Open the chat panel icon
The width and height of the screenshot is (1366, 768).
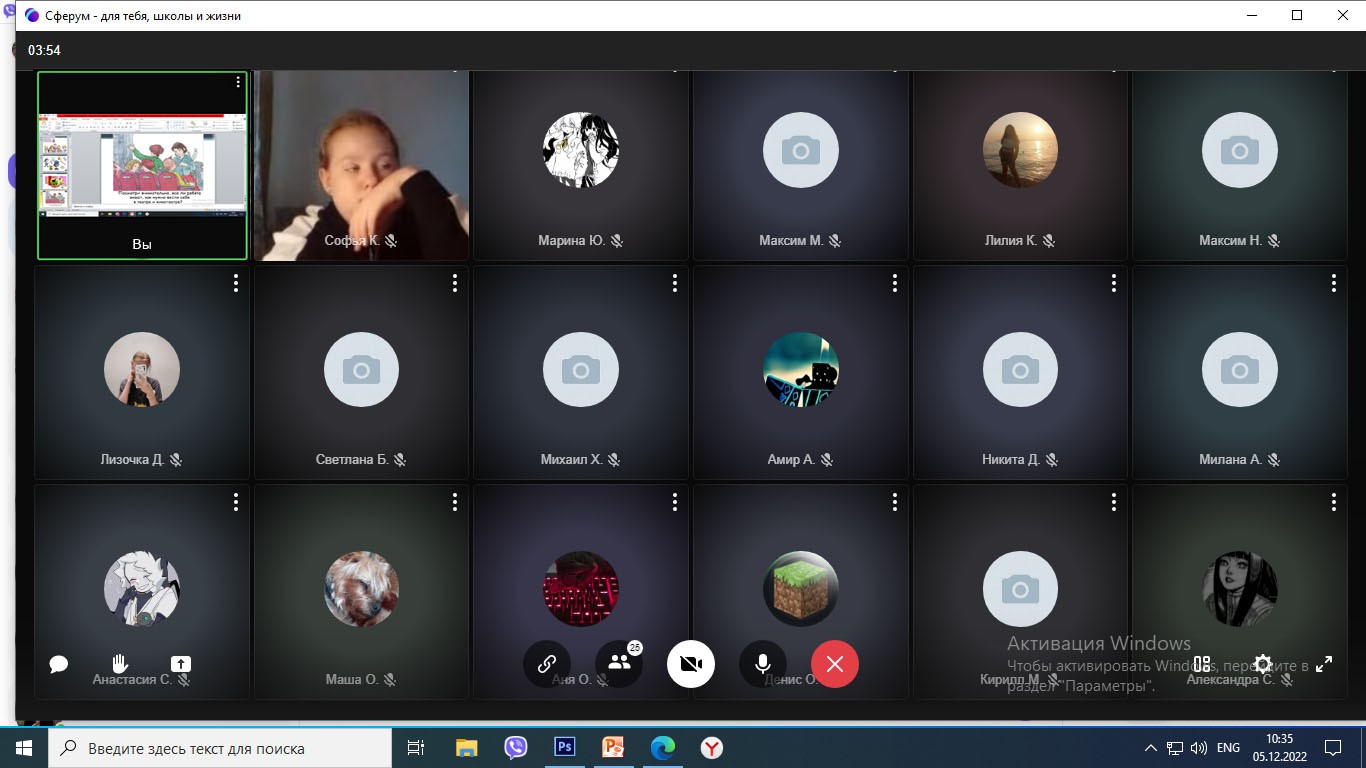point(58,664)
